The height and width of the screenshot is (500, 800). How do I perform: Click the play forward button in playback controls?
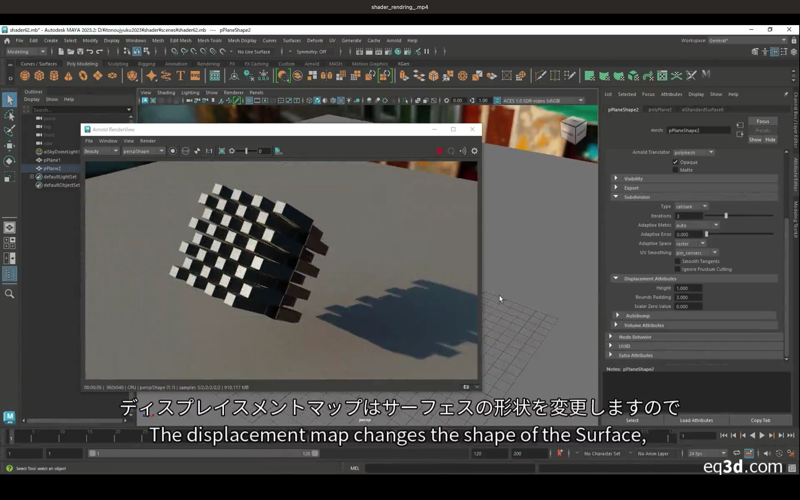(762, 435)
